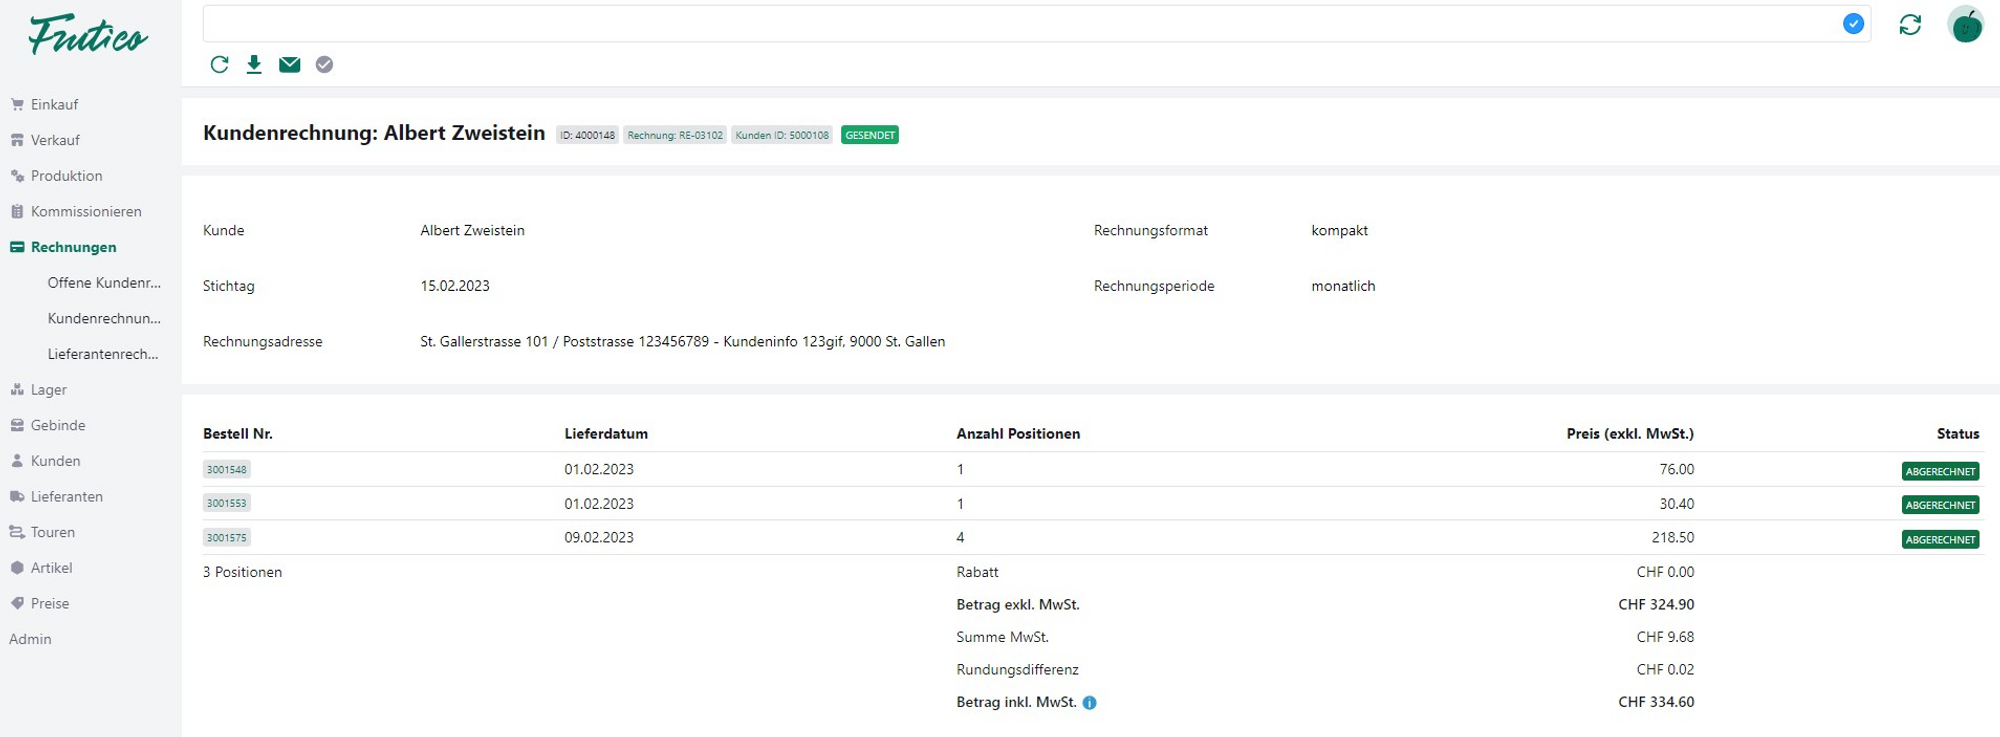Open order number 3001548
2000x737 pixels.
click(227, 470)
